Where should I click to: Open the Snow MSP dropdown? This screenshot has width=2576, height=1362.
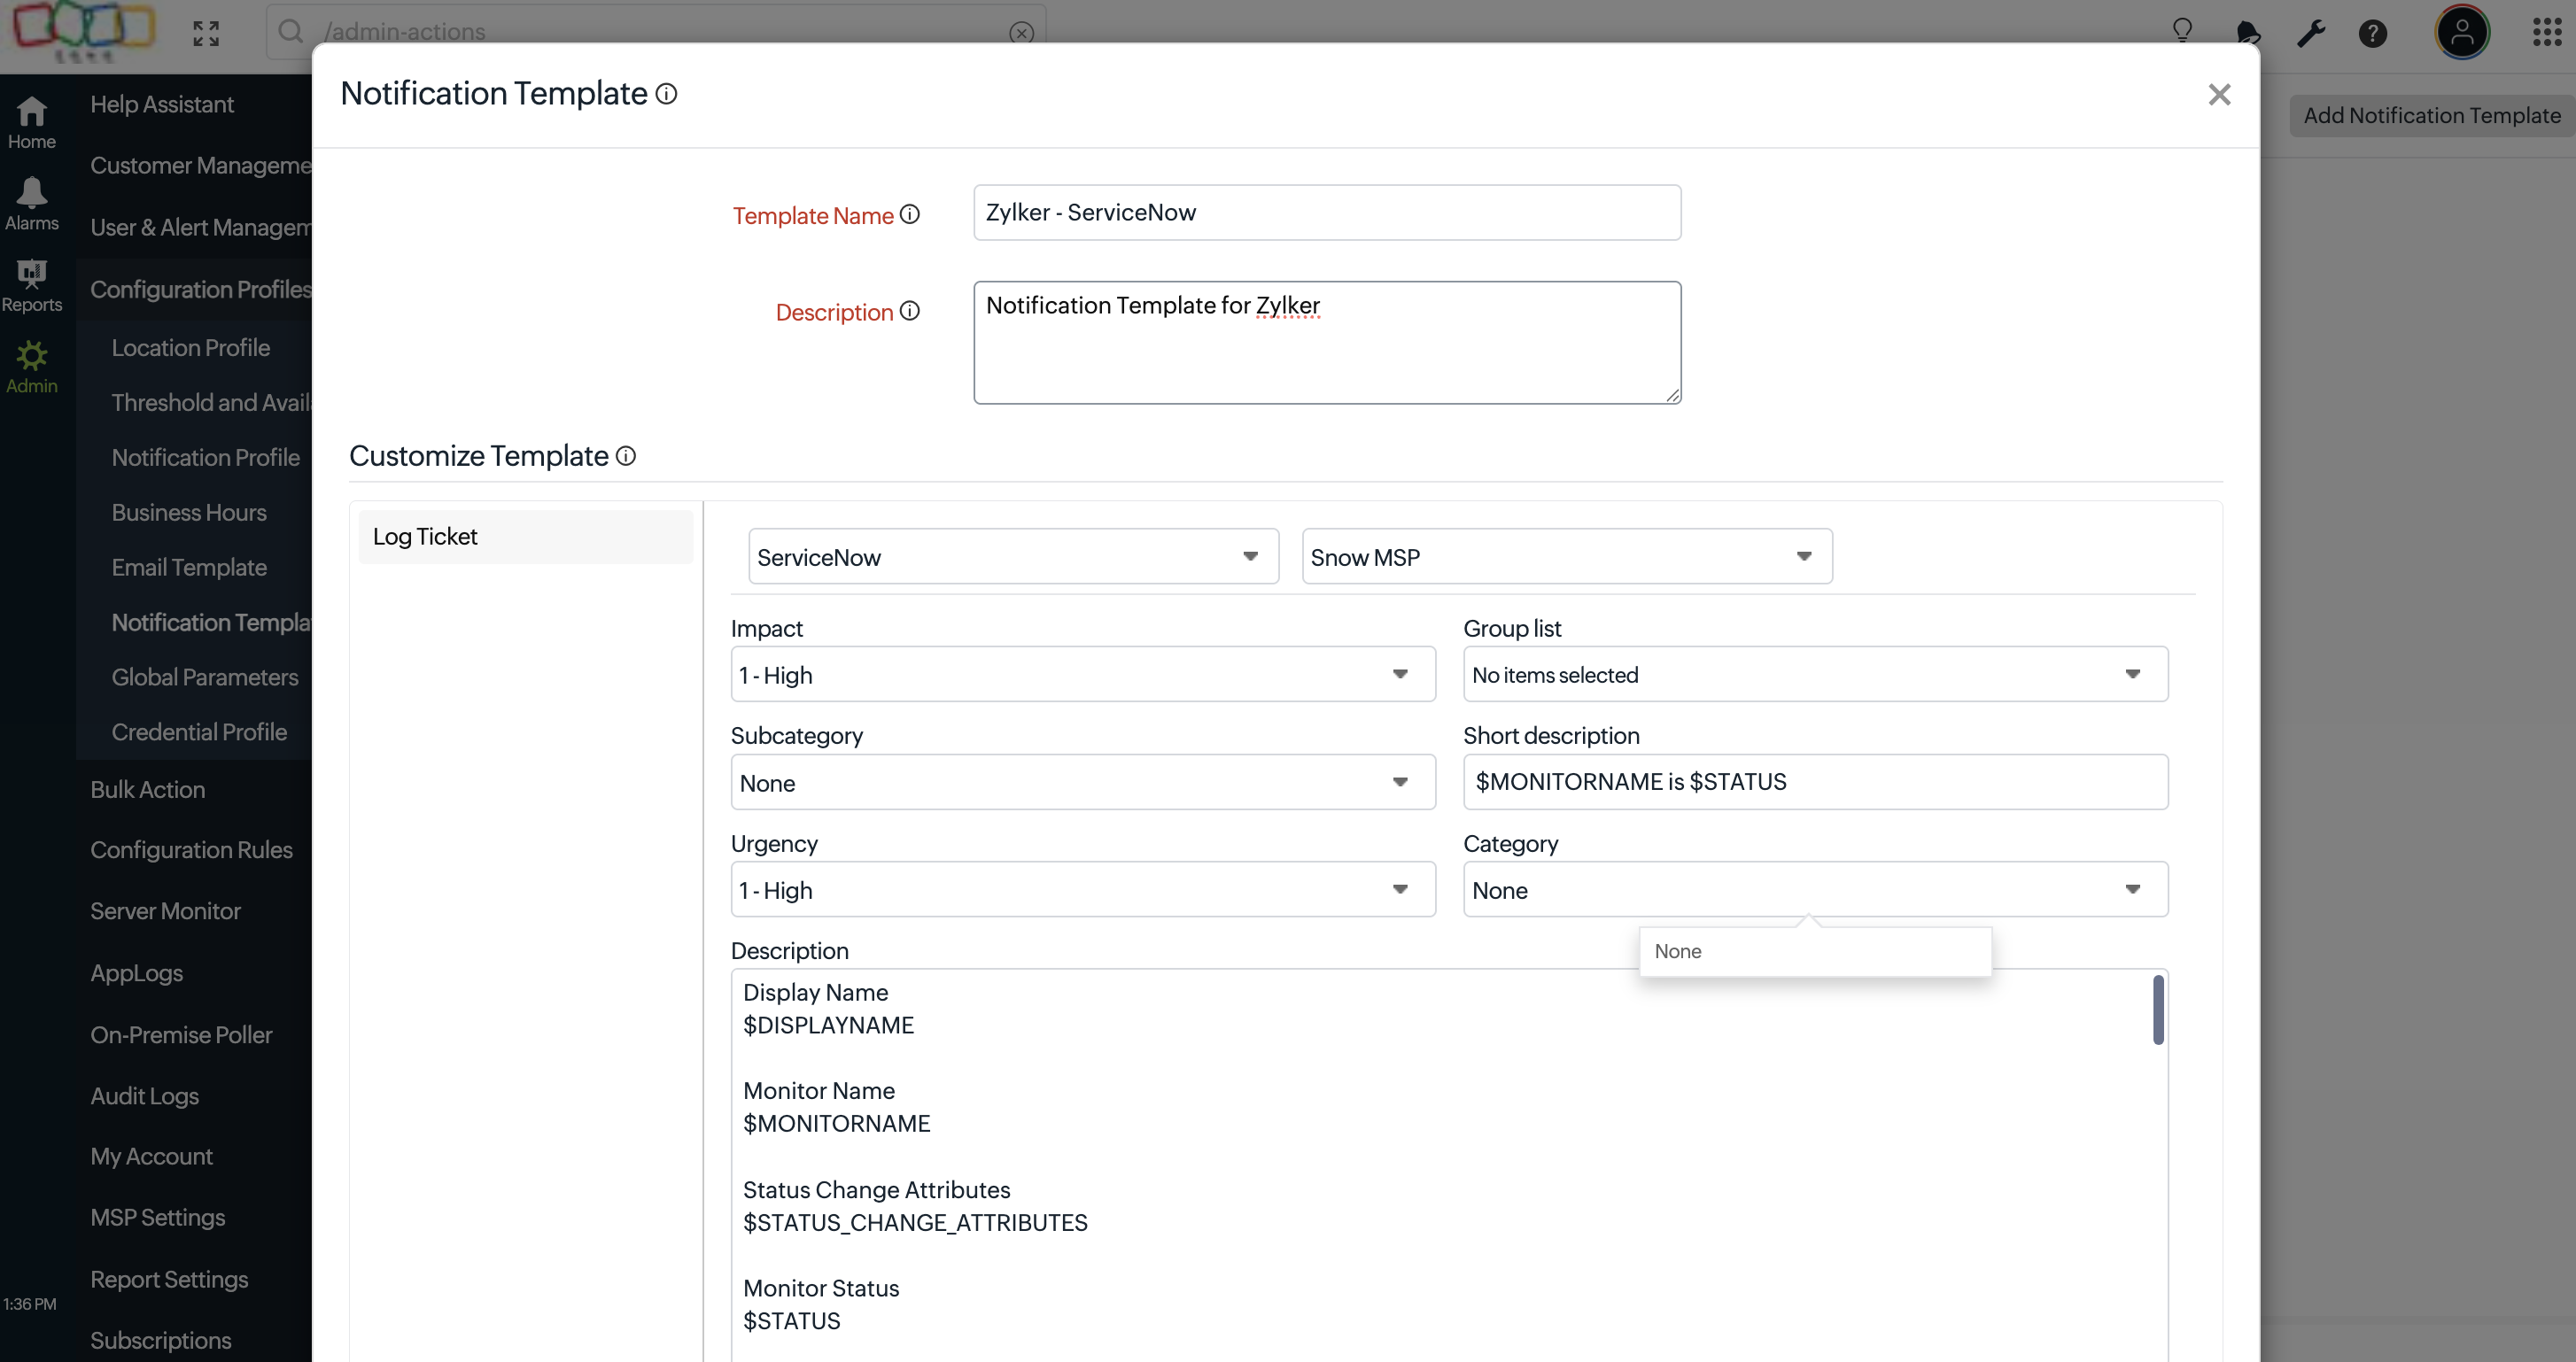coord(1566,556)
